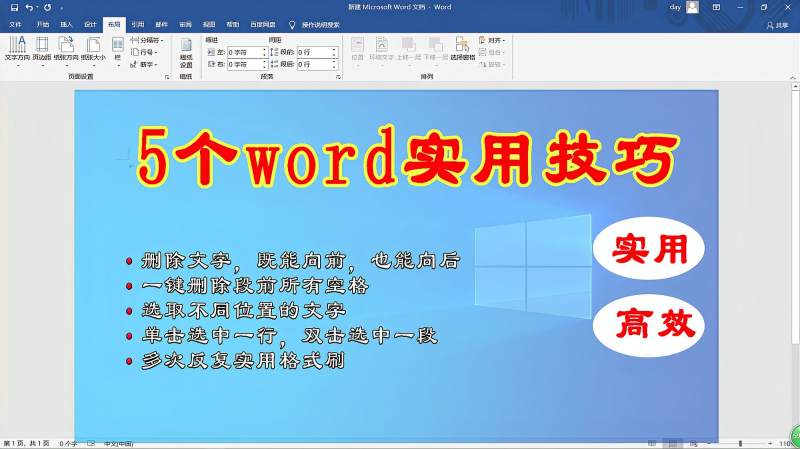Switch to Read Mode view in status bar
The width and height of the screenshot is (800, 449).
pos(652,444)
